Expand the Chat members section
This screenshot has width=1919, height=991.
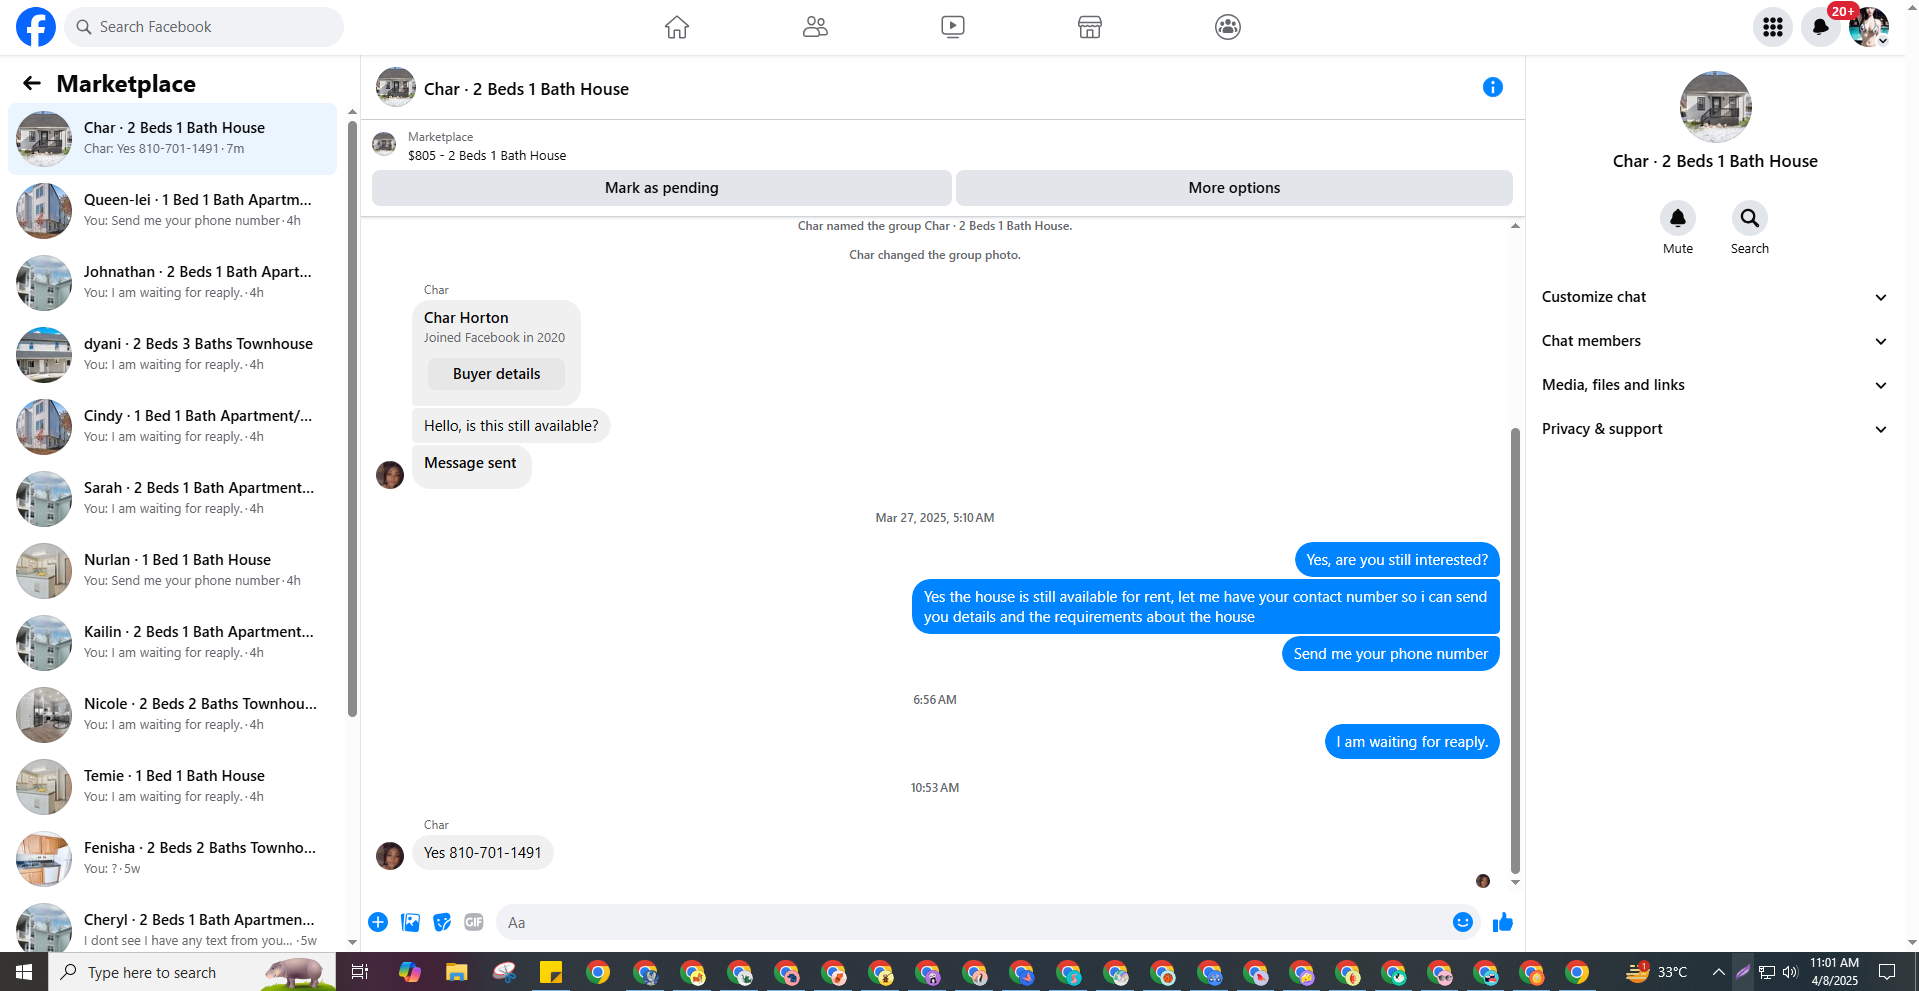click(1714, 341)
